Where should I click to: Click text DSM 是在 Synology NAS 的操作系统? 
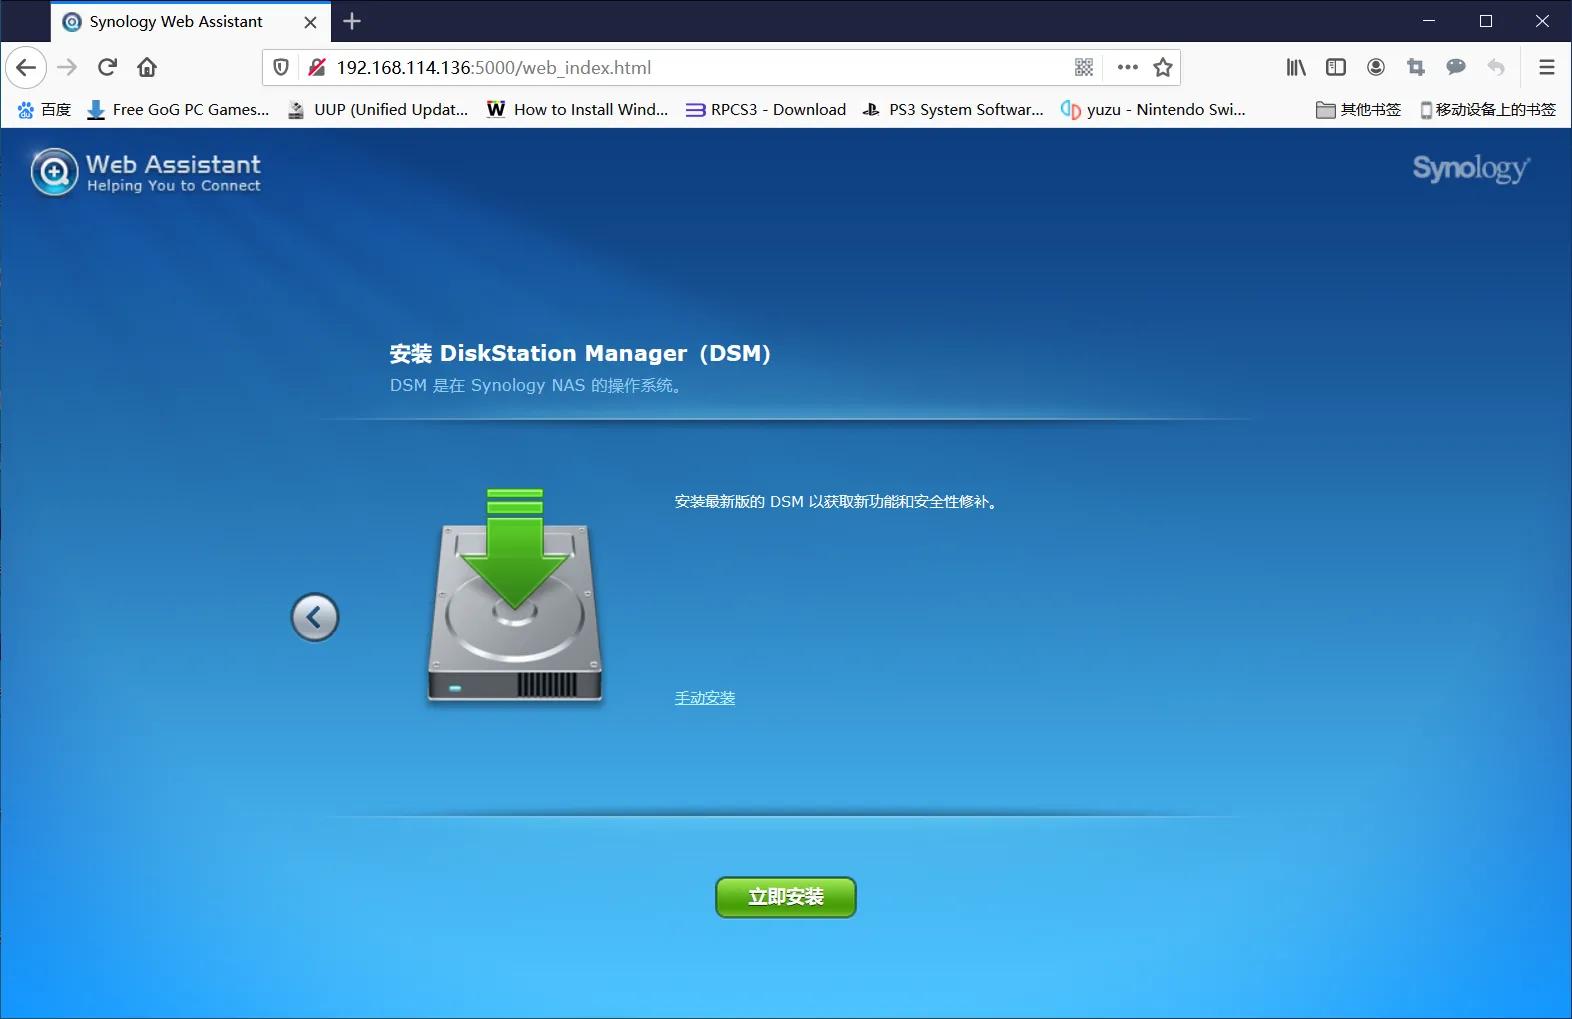tap(537, 386)
